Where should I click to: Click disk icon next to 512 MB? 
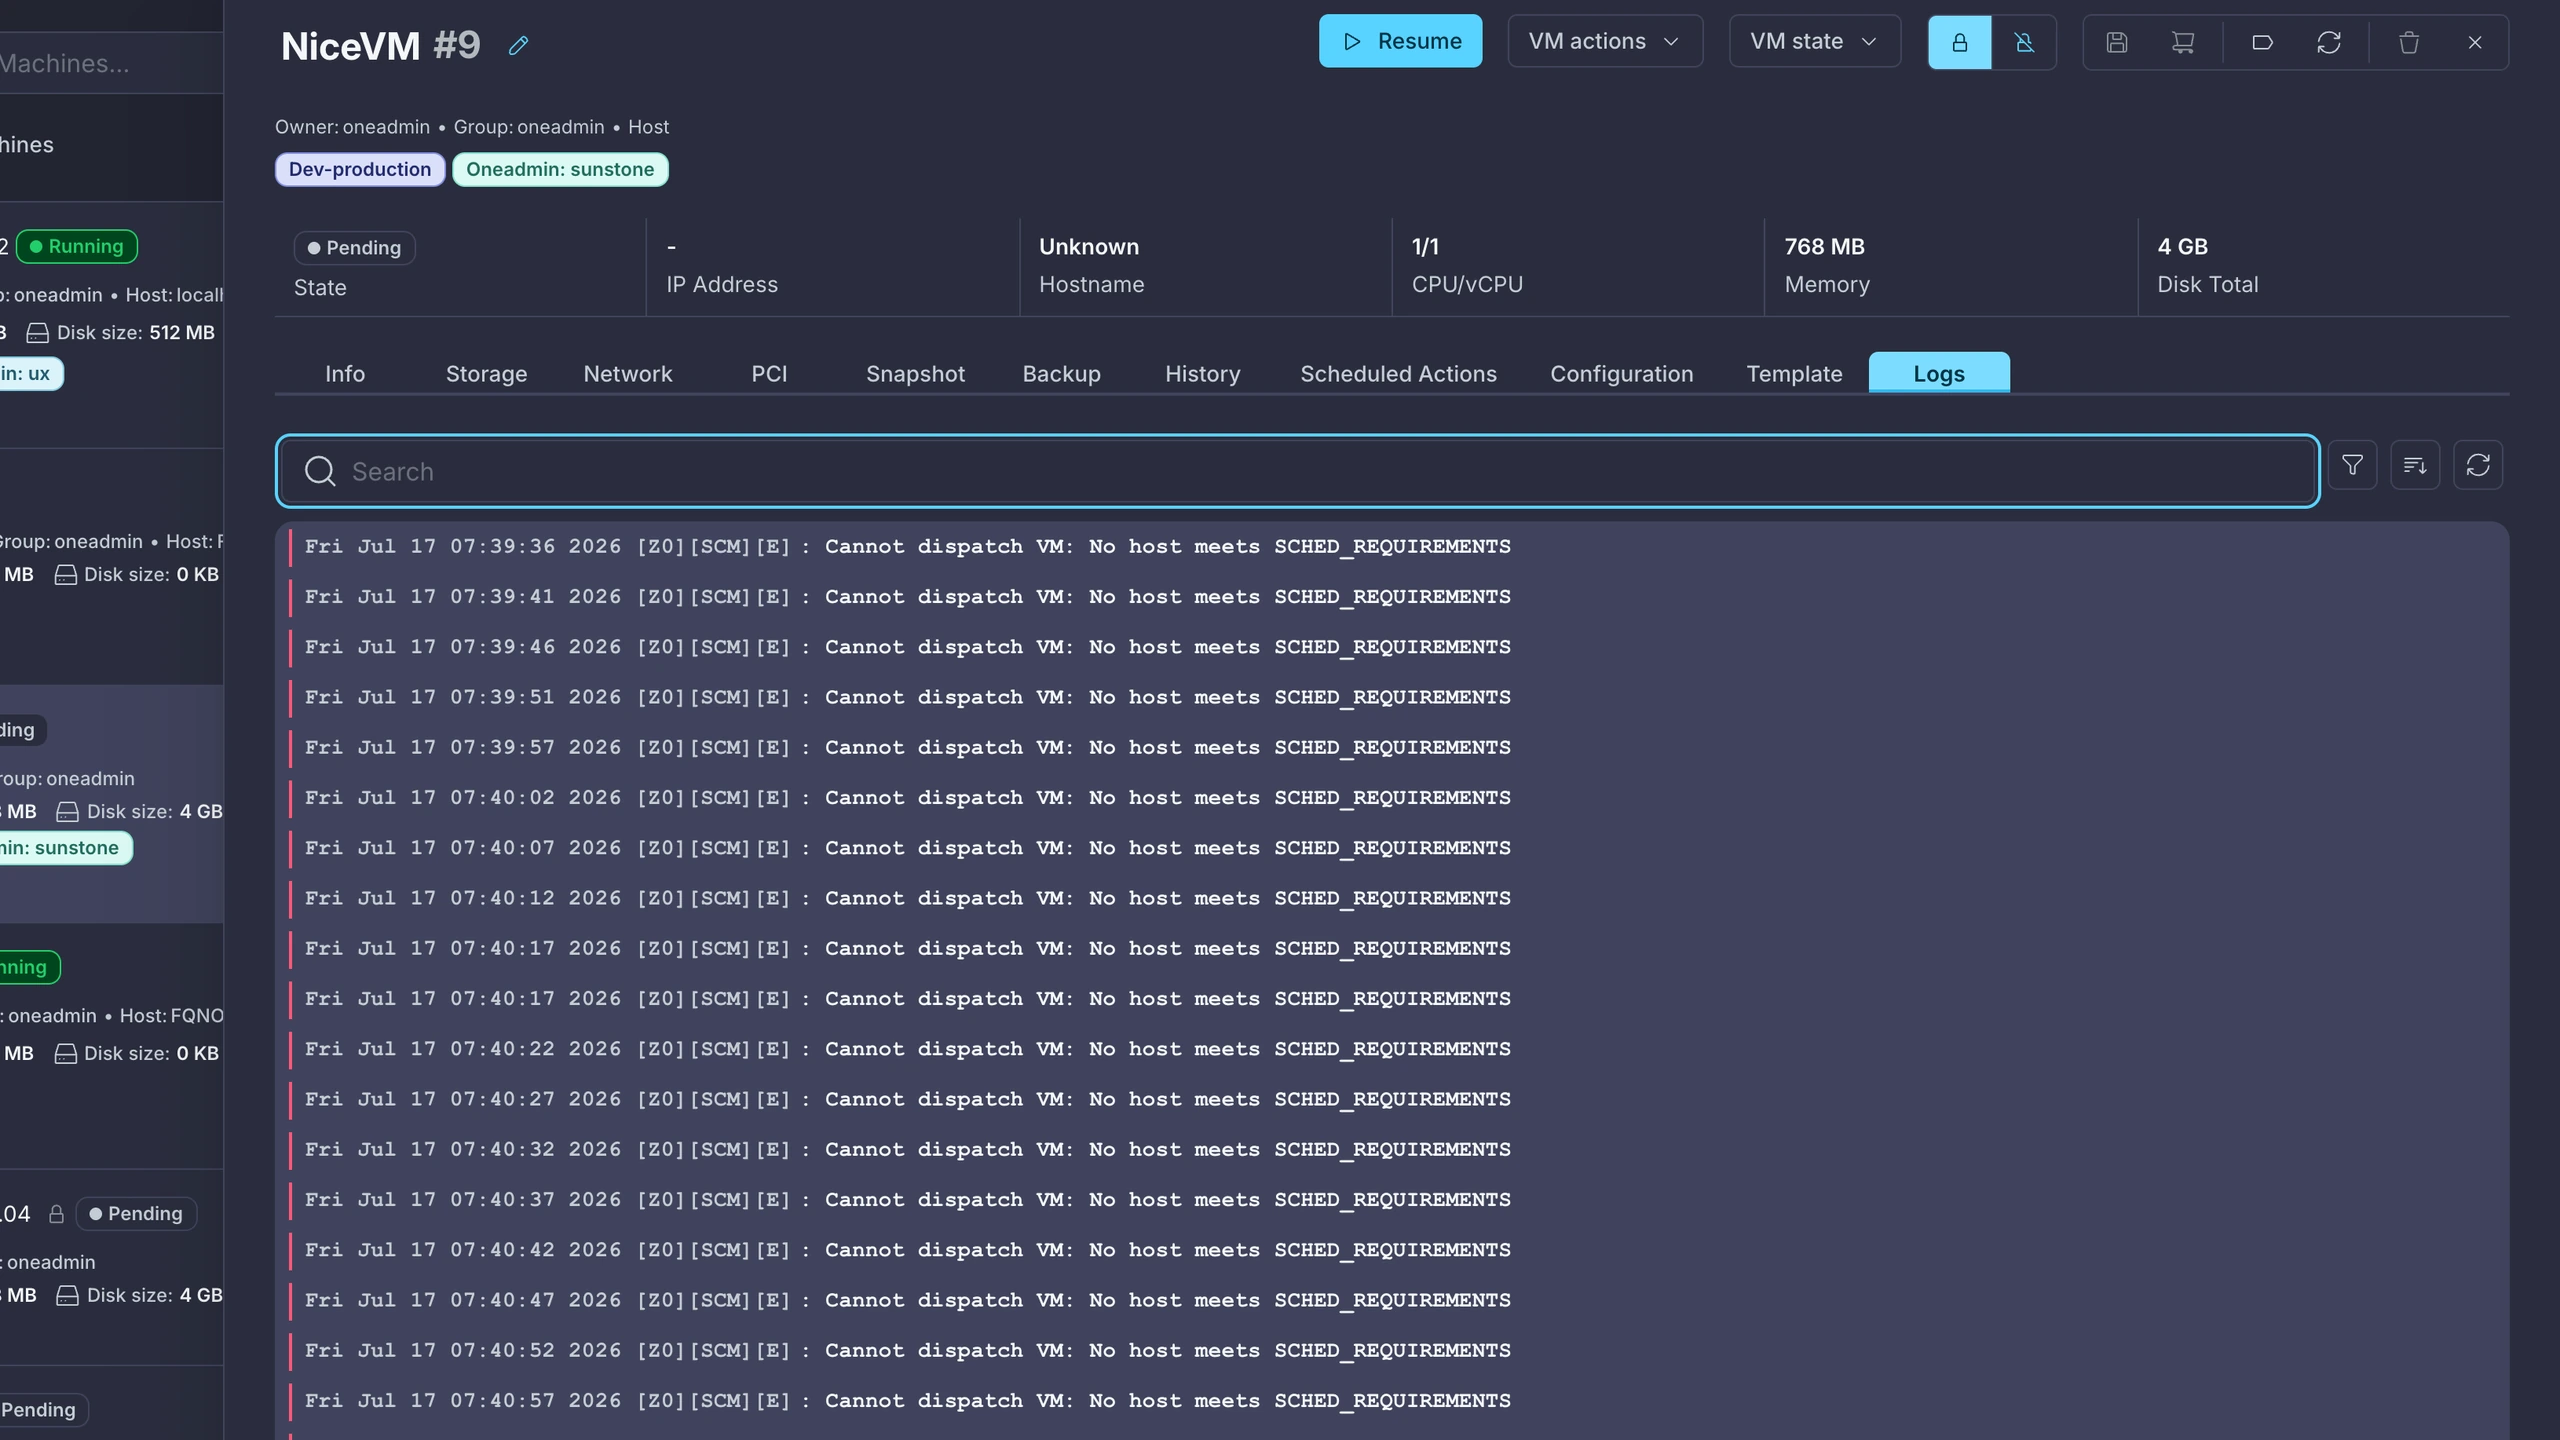[38, 332]
